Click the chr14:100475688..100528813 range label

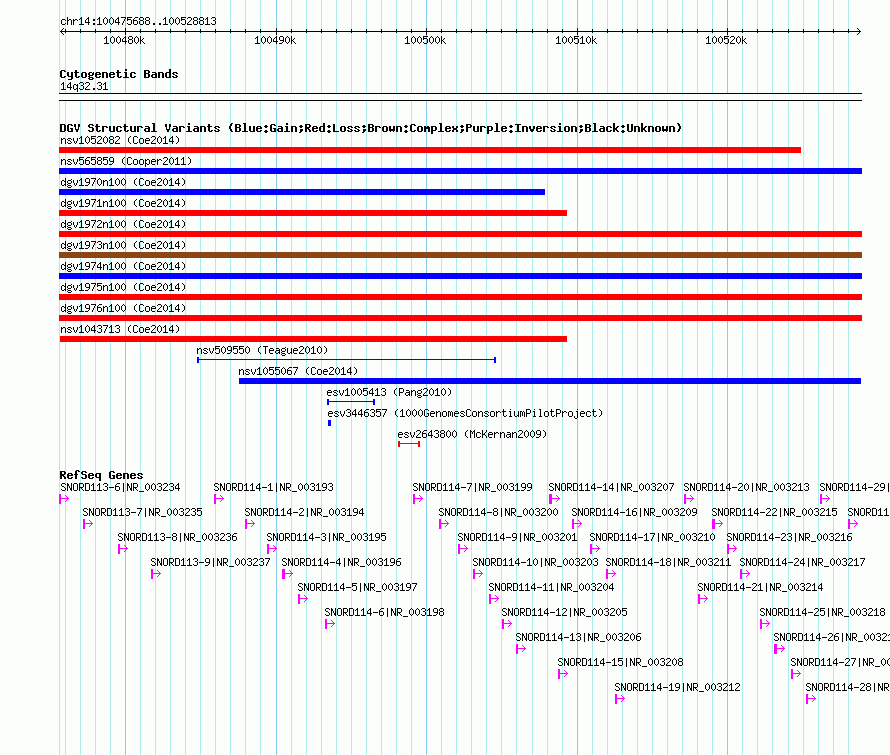coord(138,22)
